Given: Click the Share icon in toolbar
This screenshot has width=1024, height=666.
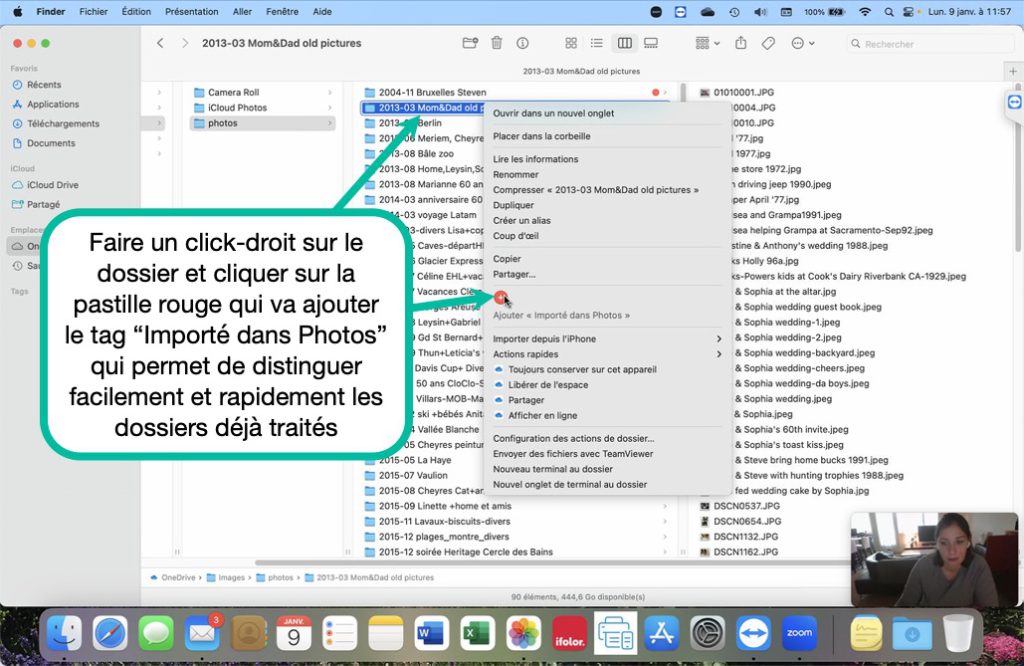Looking at the screenshot, I should tap(741, 43).
